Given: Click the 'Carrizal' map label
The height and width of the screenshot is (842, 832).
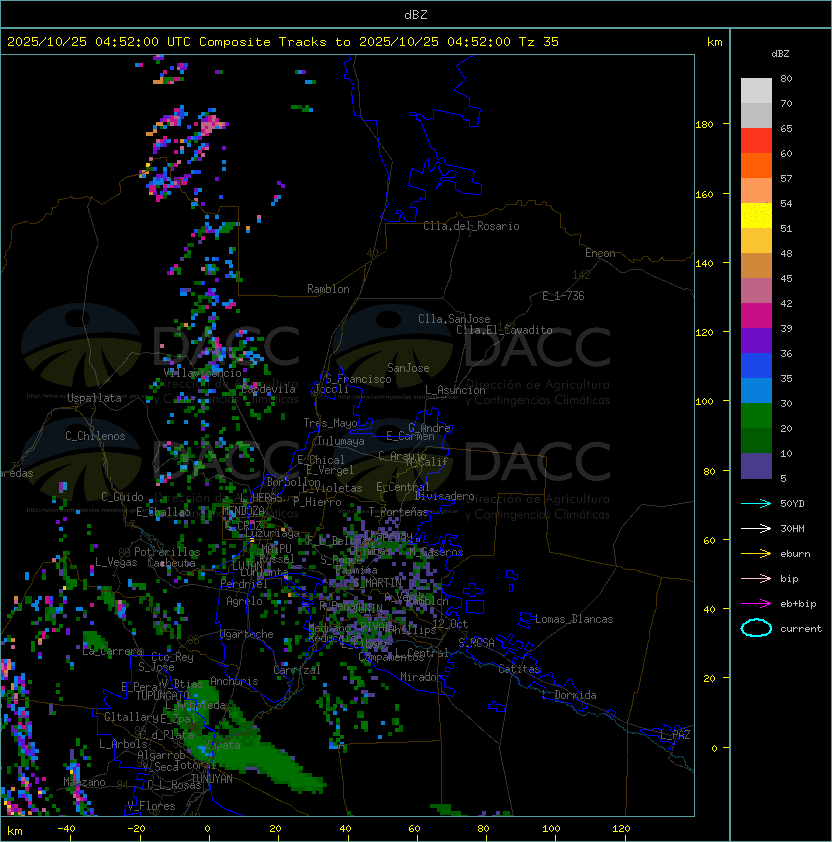Looking at the screenshot, I should click(297, 670).
